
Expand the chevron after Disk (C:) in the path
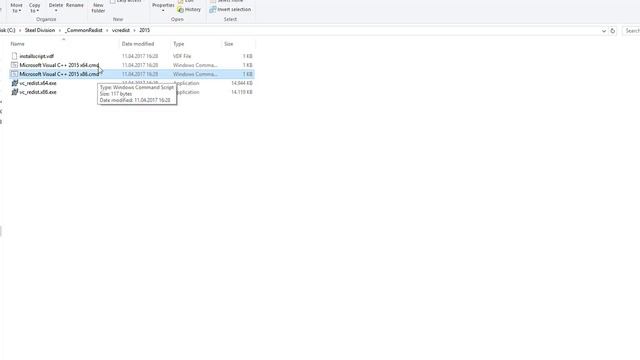click(x=20, y=30)
